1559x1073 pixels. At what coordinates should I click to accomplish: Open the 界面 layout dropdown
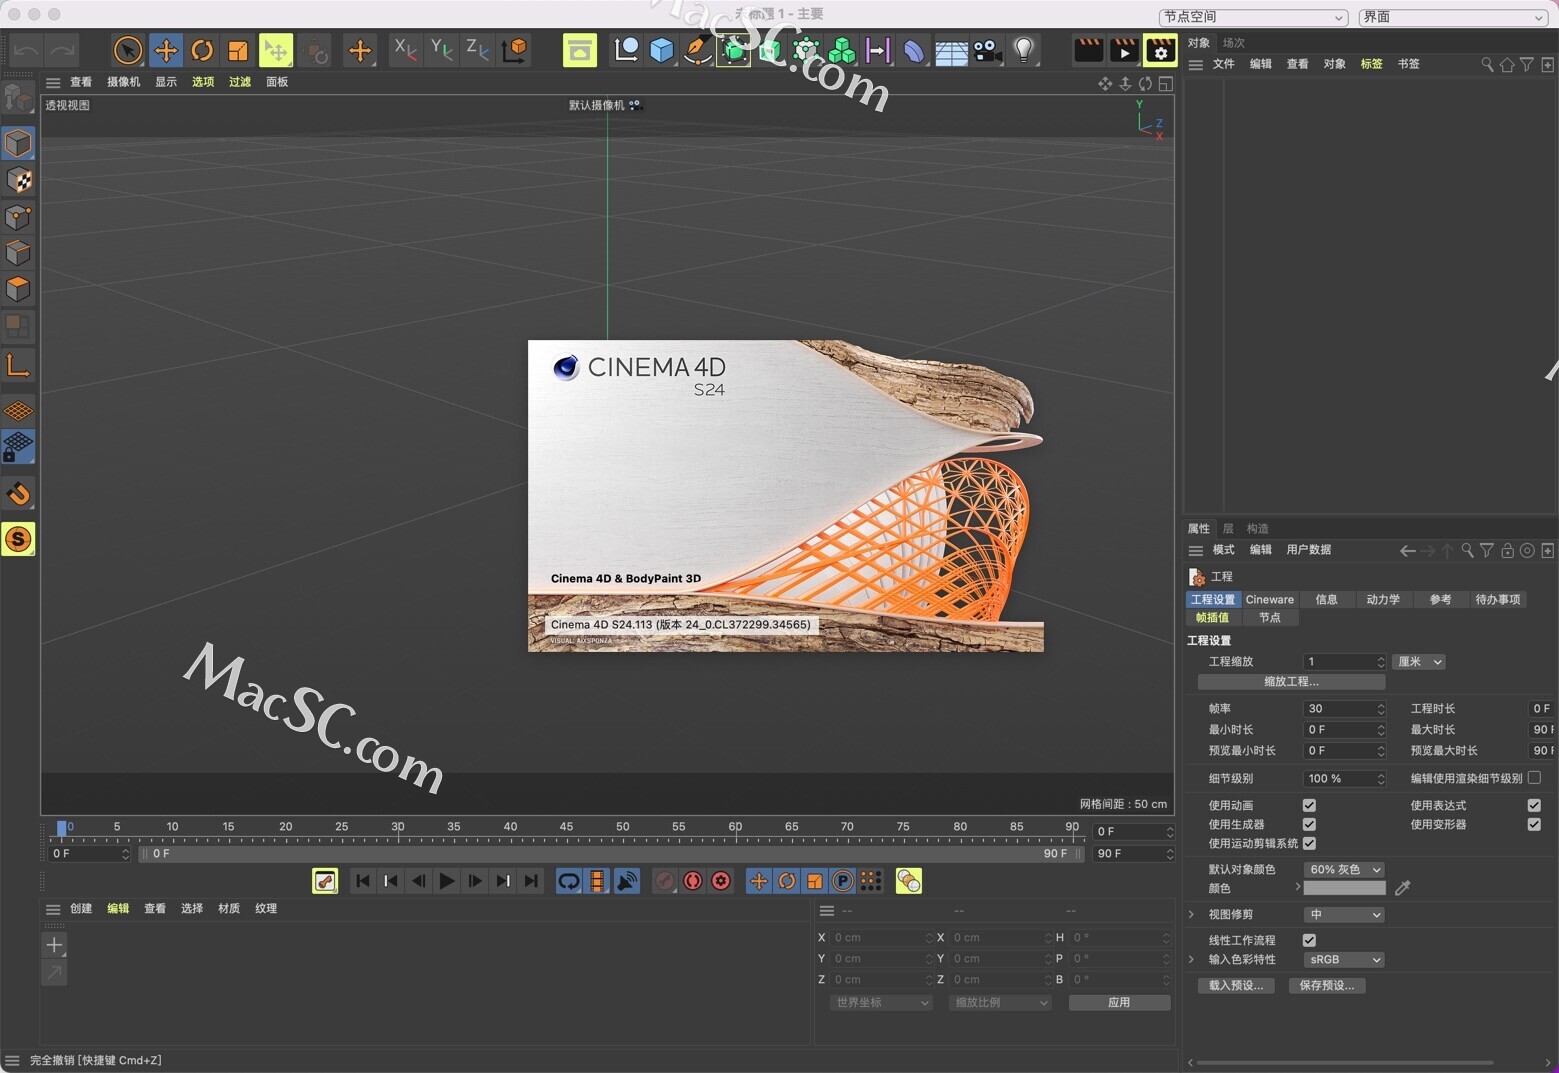[1453, 17]
